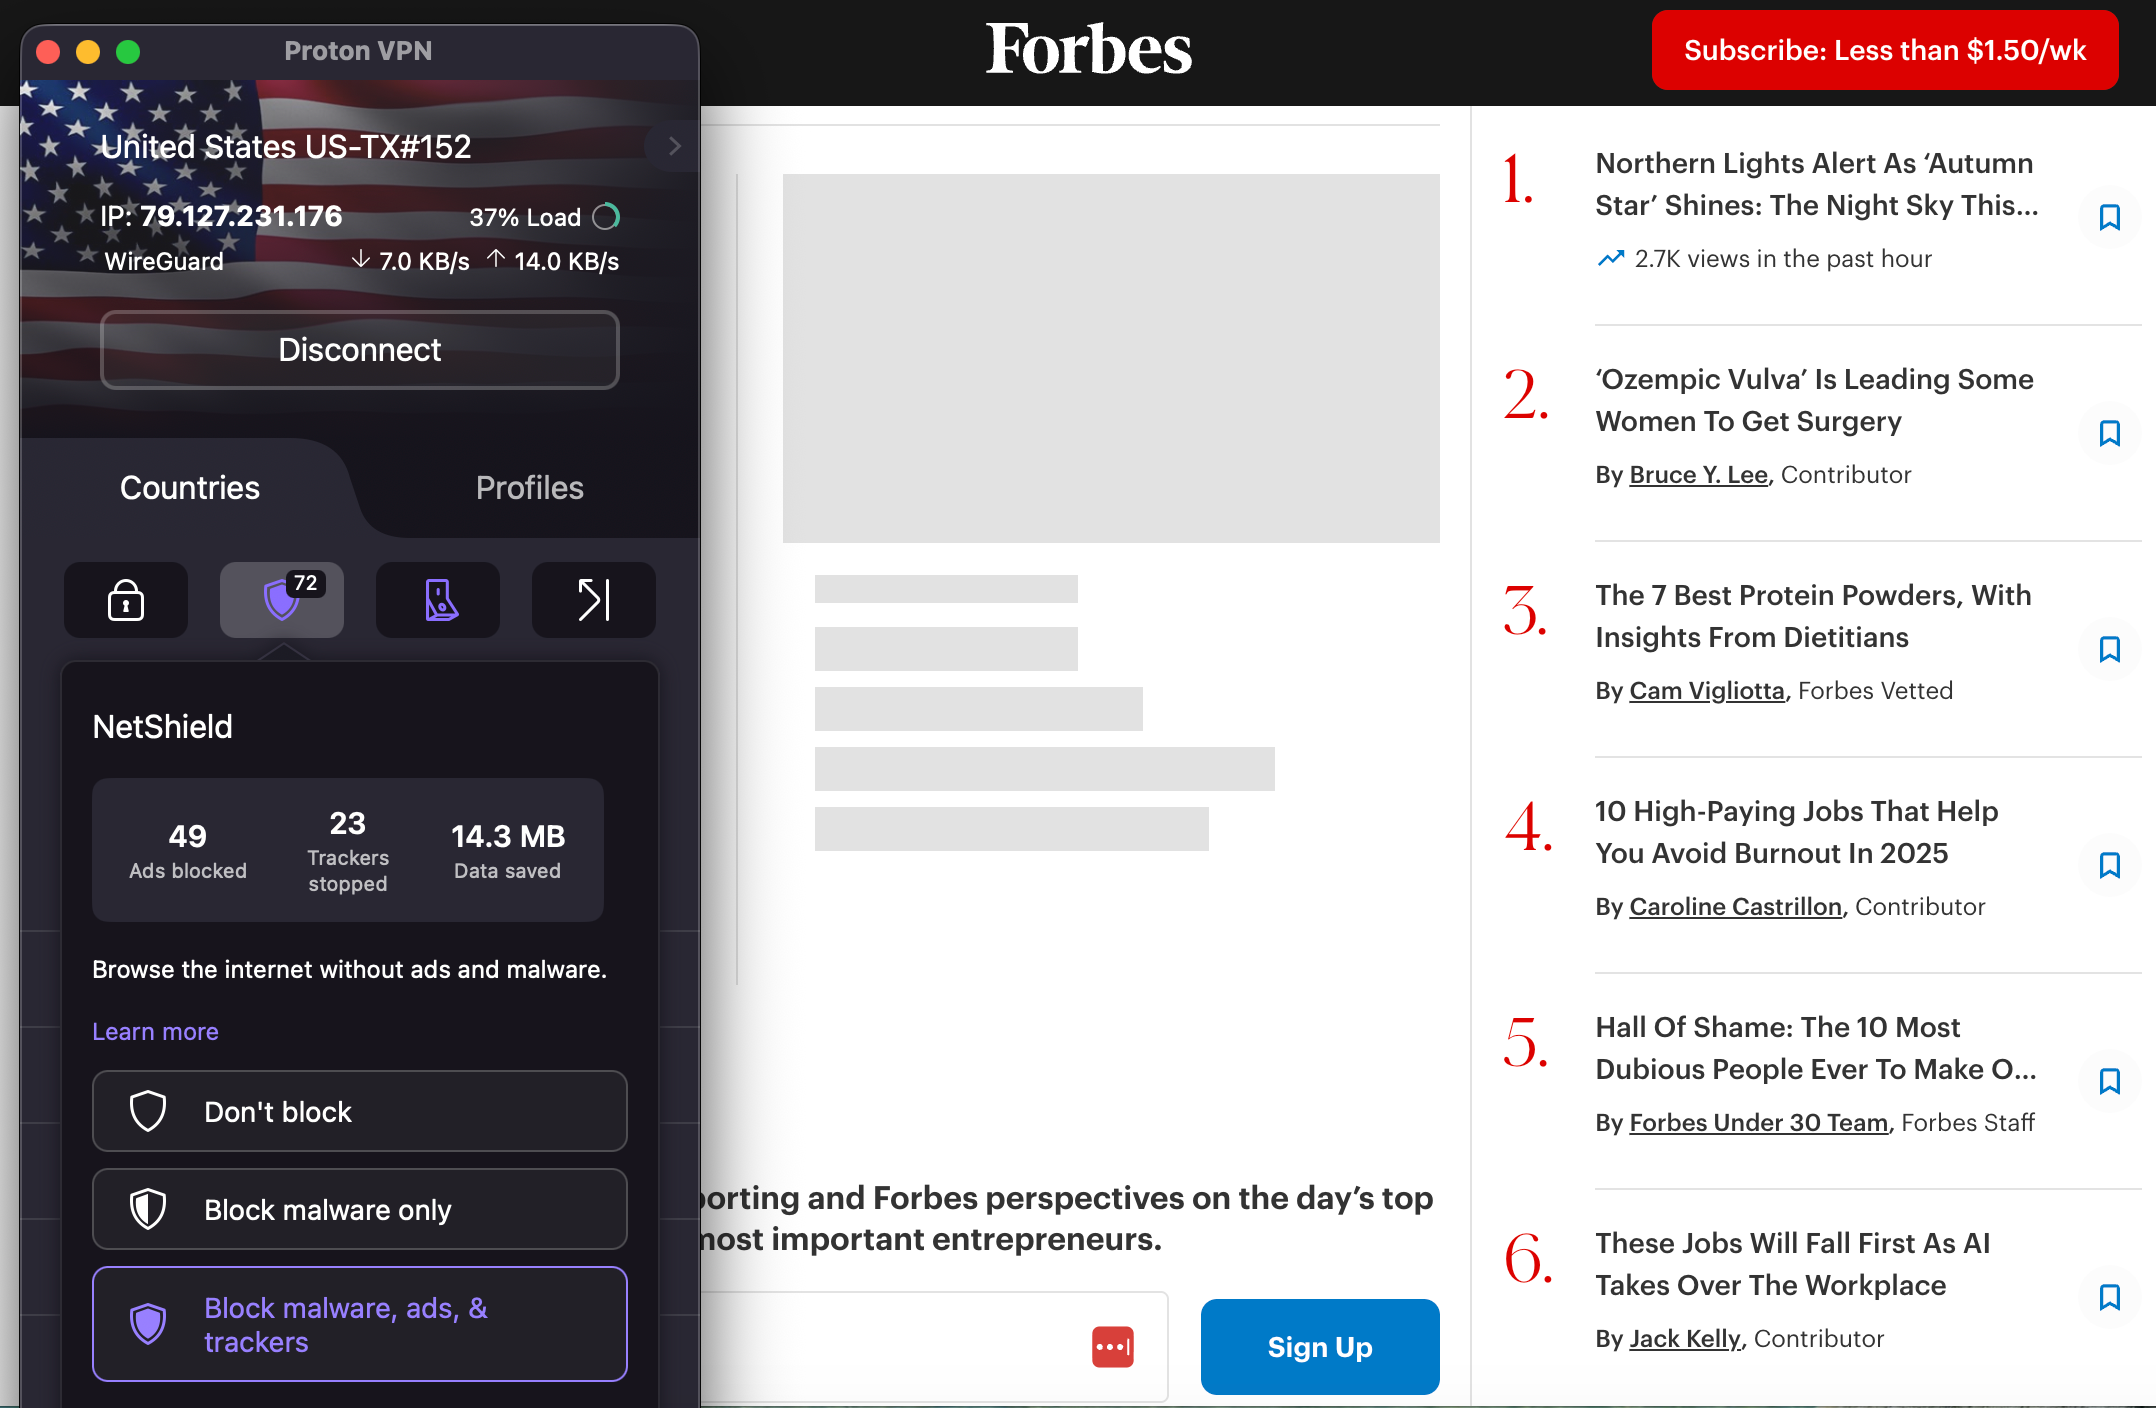Screen dimensions: 2156x1408
Task: Bookmark the Ozempic surgery article
Action: pyautogui.click(x=2109, y=433)
